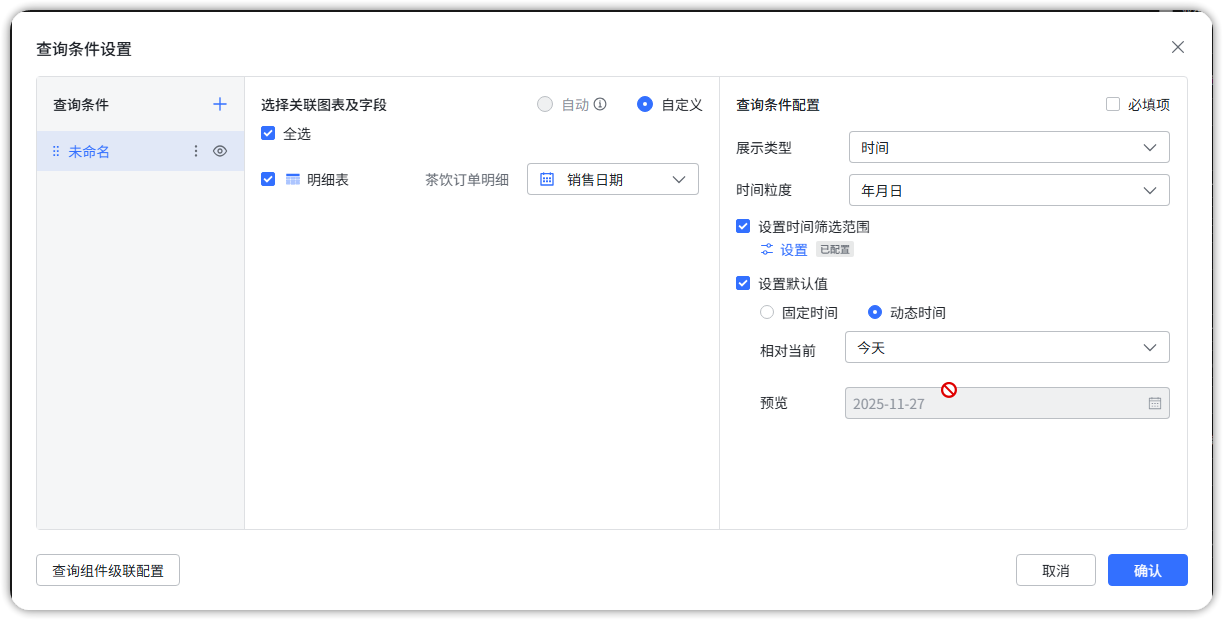Select the 自定义 radio option
The height and width of the screenshot is (620, 1223).
click(645, 104)
